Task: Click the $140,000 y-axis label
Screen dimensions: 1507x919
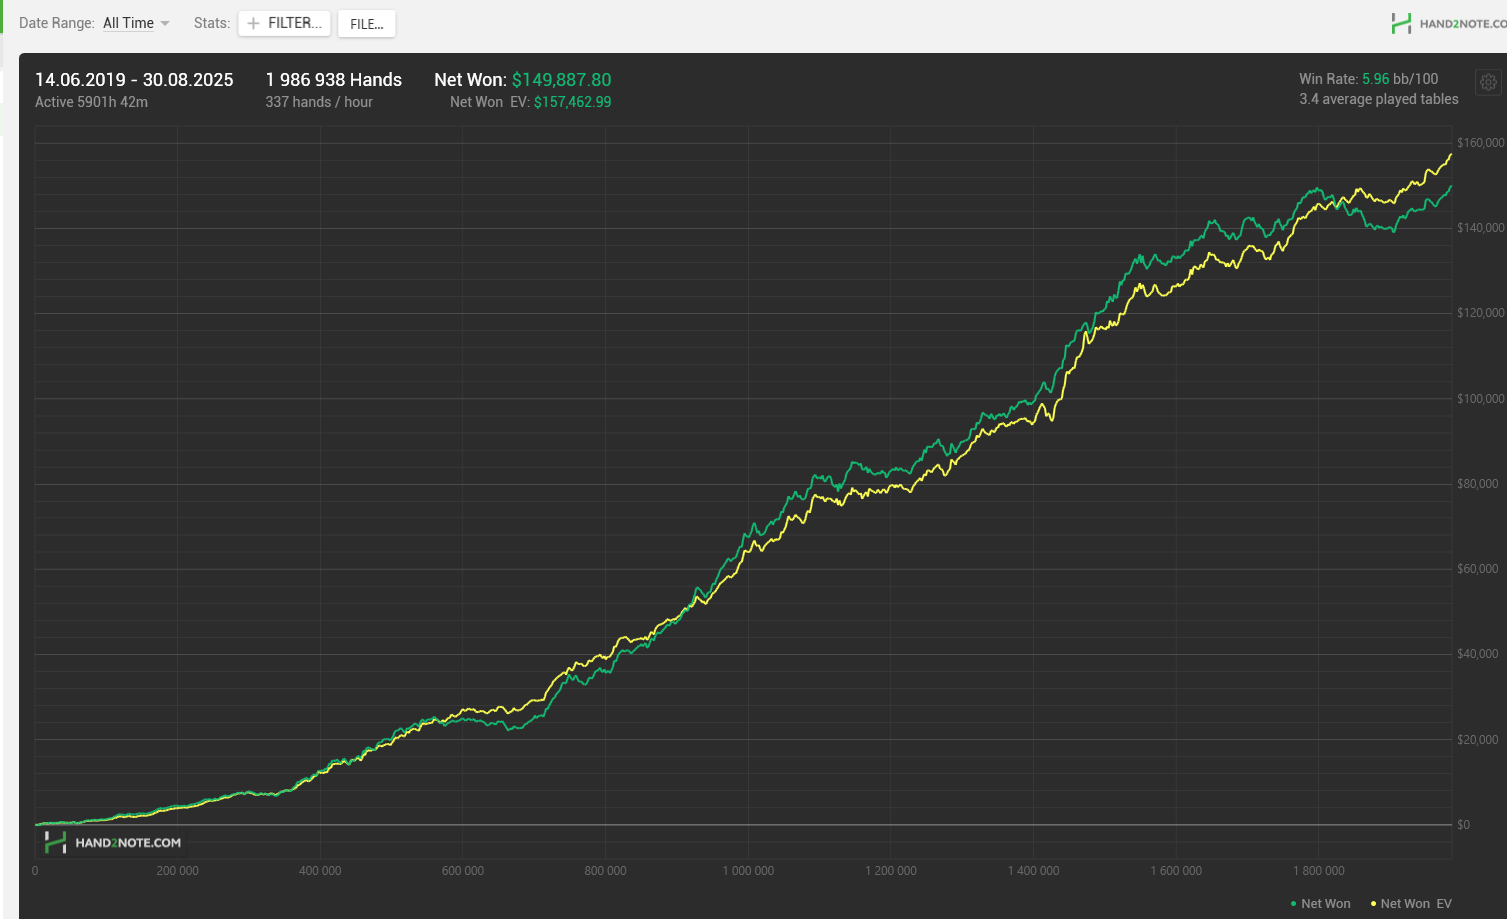Action: pos(1481,228)
